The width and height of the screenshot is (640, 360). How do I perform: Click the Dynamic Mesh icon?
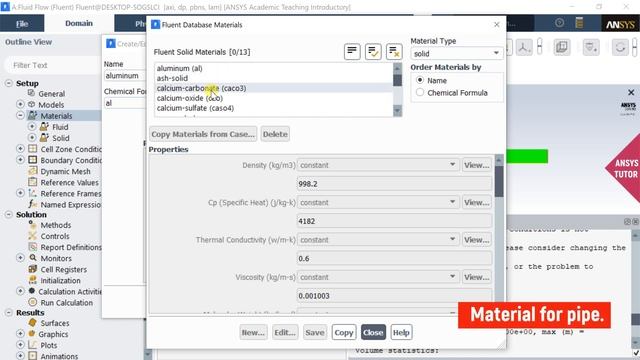[x=33, y=171]
